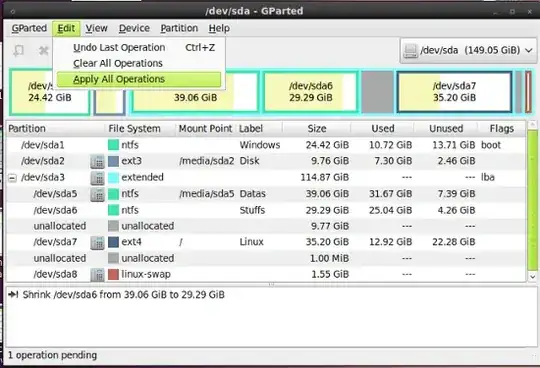Click the pending Shrink operation icon
Viewport: 540px width, 368px height.
coord(13,295)
